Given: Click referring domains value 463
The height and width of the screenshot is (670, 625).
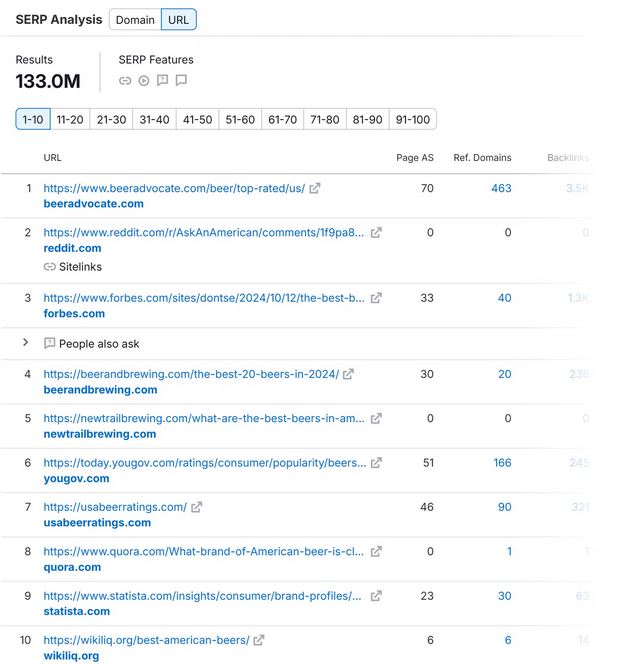Looking at the screenshot, I should [x=501, y=188].
